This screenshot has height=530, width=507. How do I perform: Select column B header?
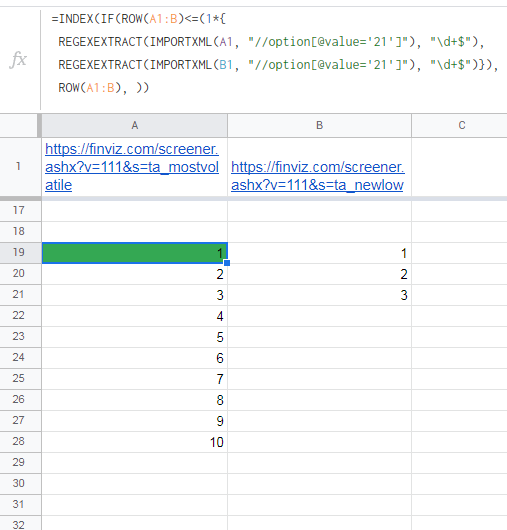319,125
